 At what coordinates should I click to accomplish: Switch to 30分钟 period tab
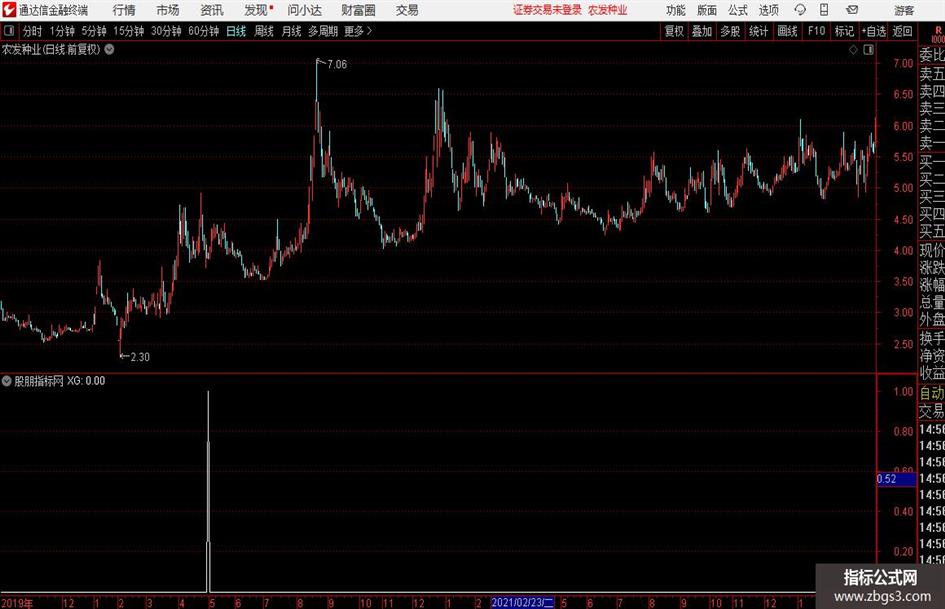click(x=166, y=31)
